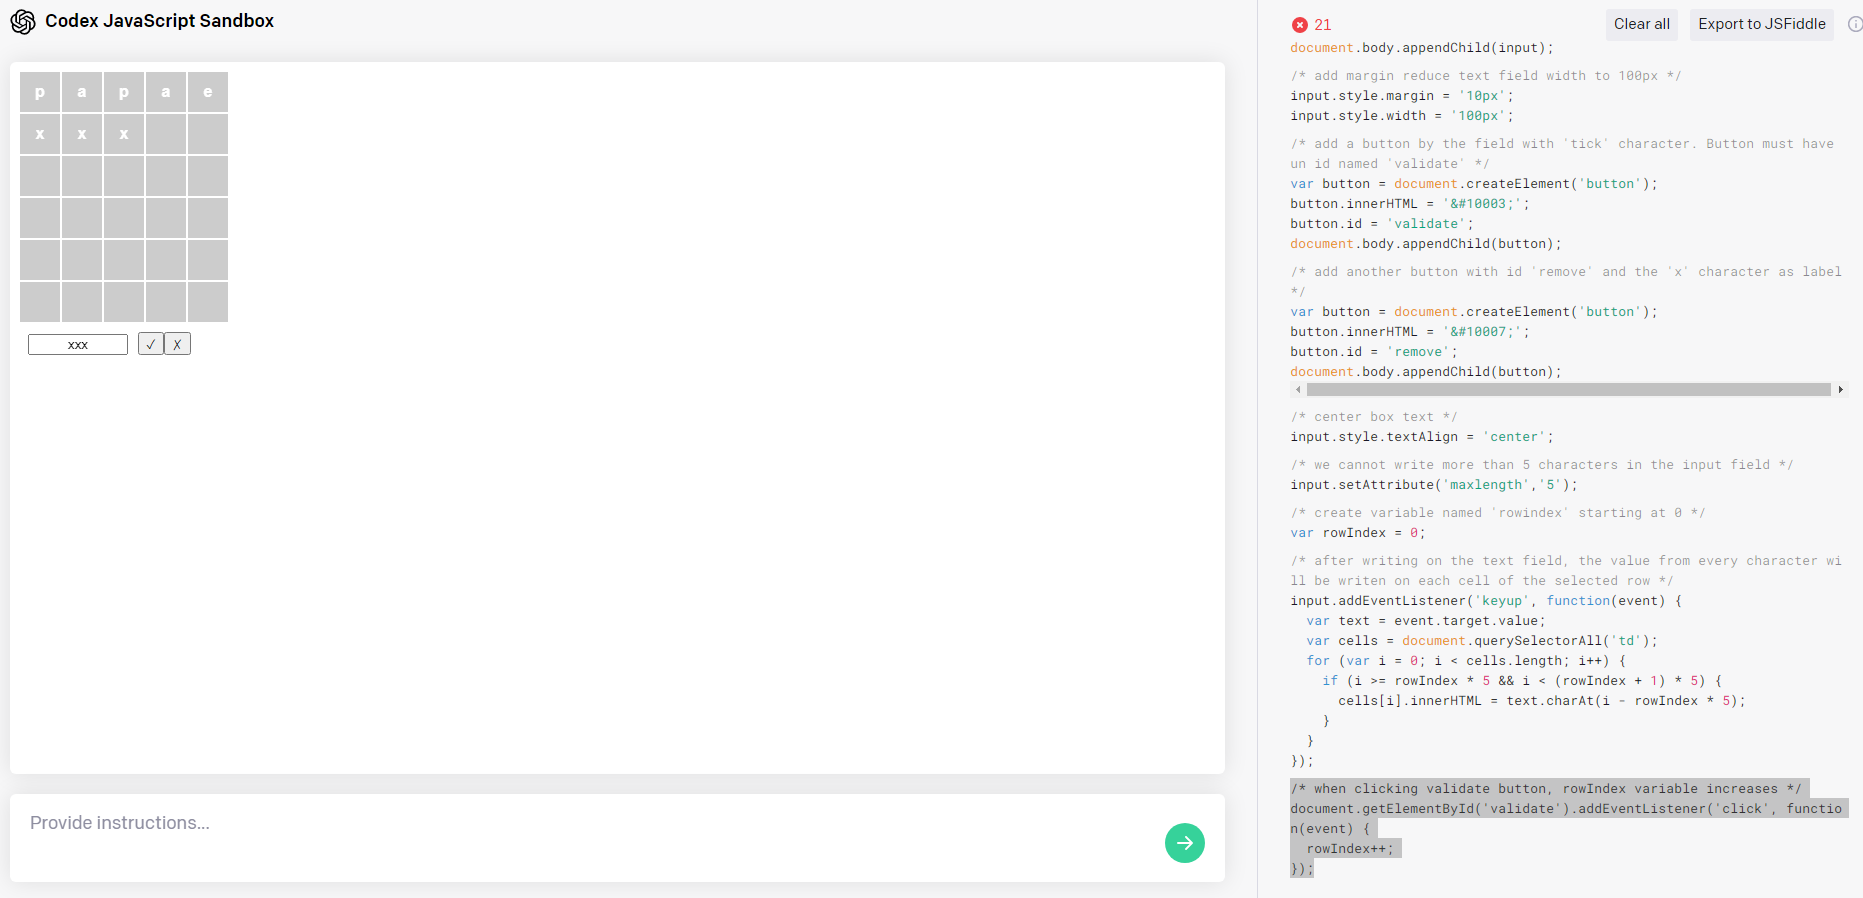Image resolution: width=1863 pixels, height=898 pixels.
Task: Click the line for (var i = 0; i < cells.length
Action: tap(1465, 661)
